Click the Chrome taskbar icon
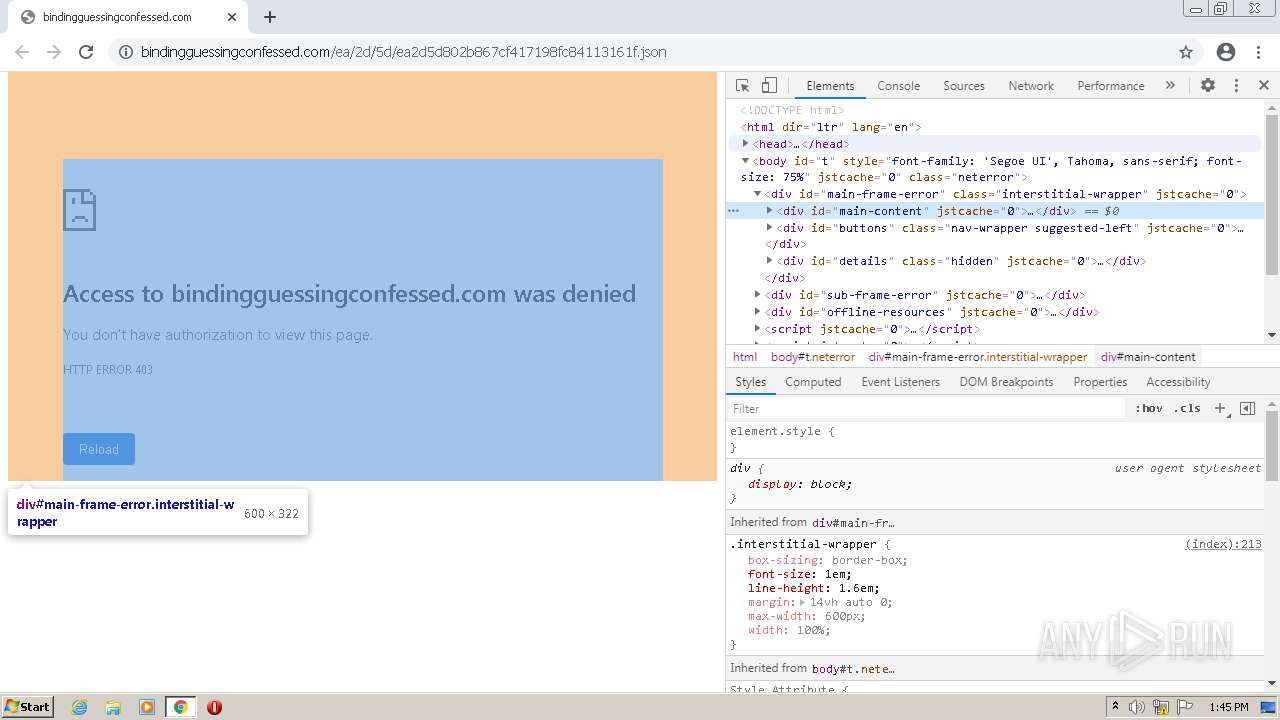1280x720 pixels. [x=181, y=707]
